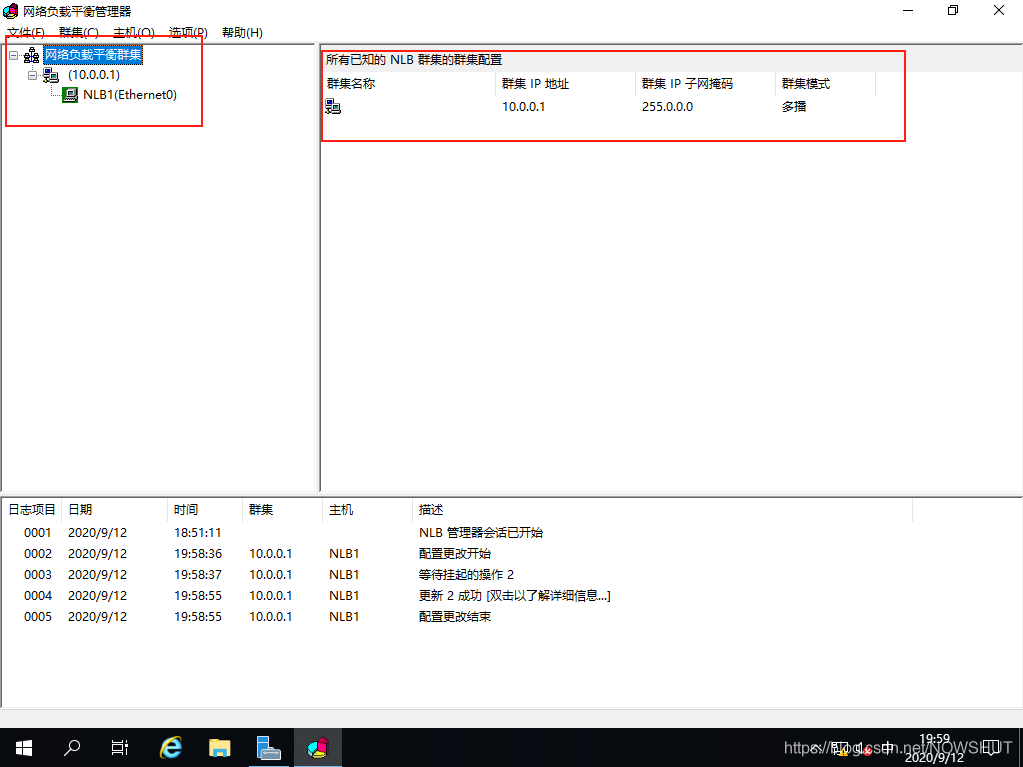
Task: Select log entry 0004 更新 2 成功
Action: click(x=514, y=596)
